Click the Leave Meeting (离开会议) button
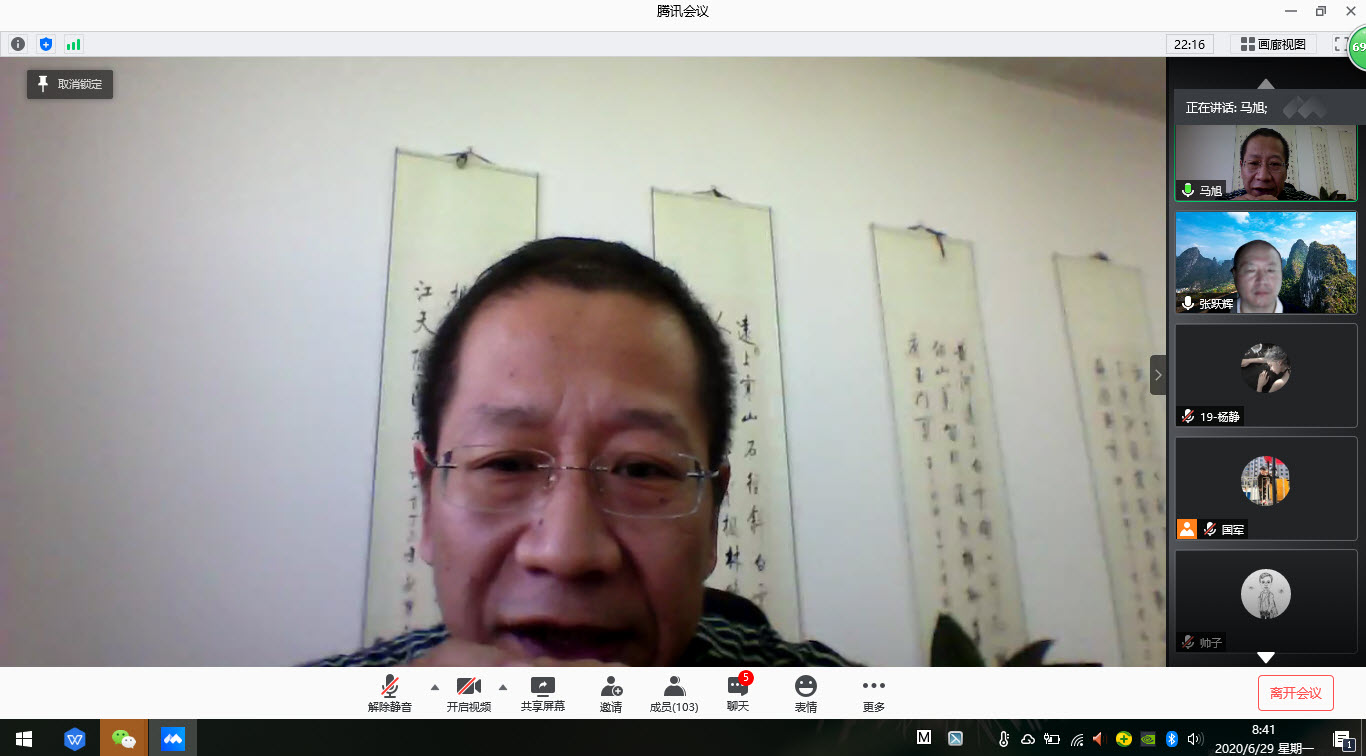 coord(1295,693)
